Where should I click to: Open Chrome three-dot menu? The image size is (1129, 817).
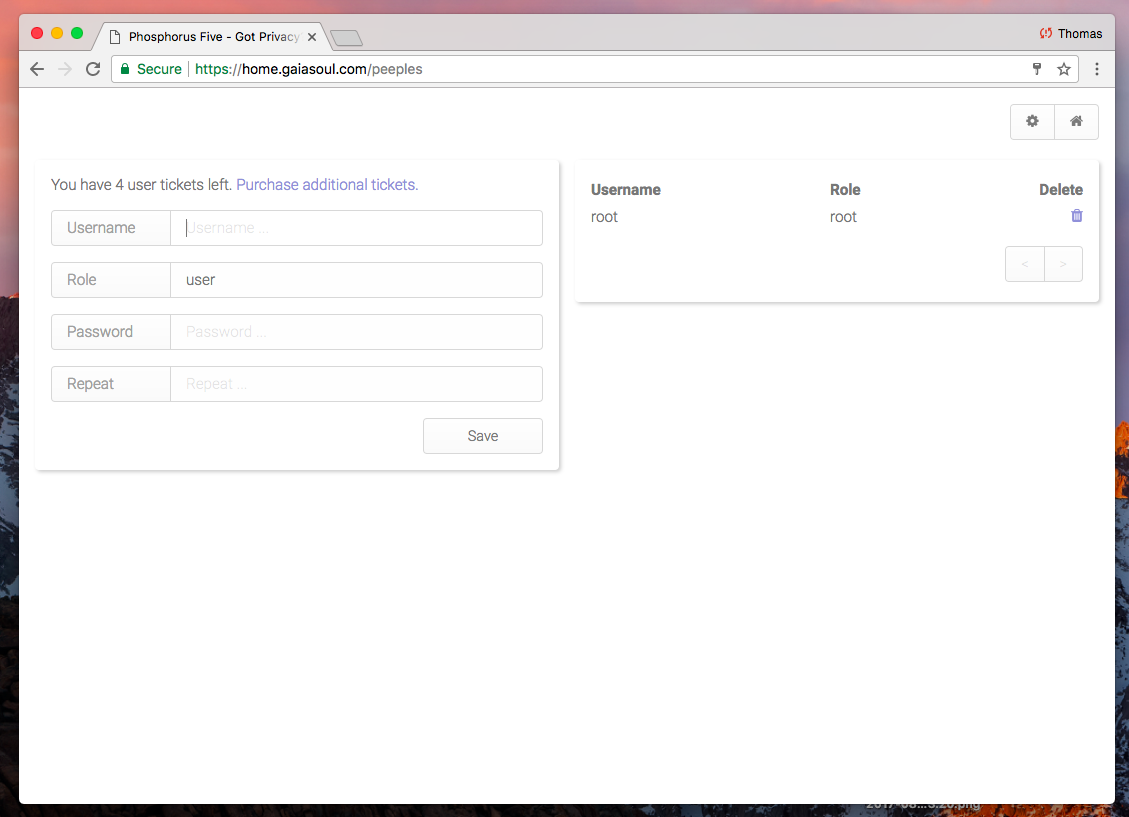point(1097,69)
